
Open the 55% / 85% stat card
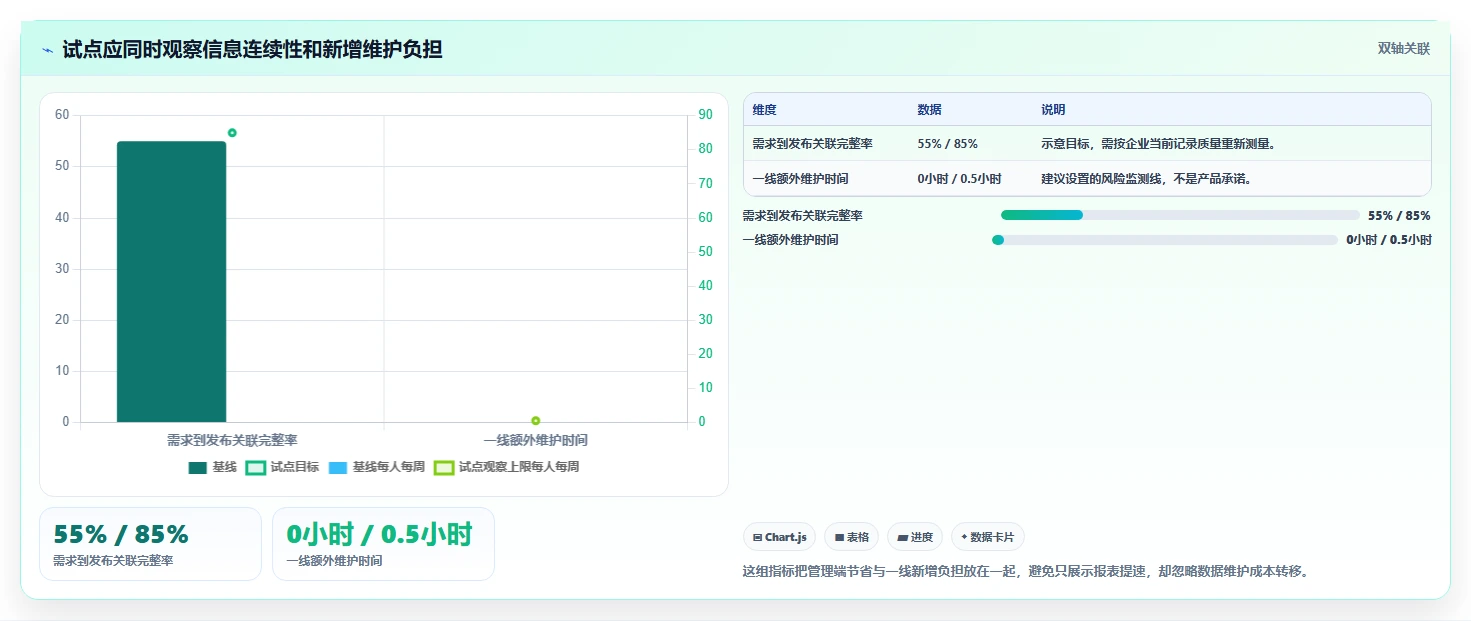pyautogui.click(x=150, y=544)
